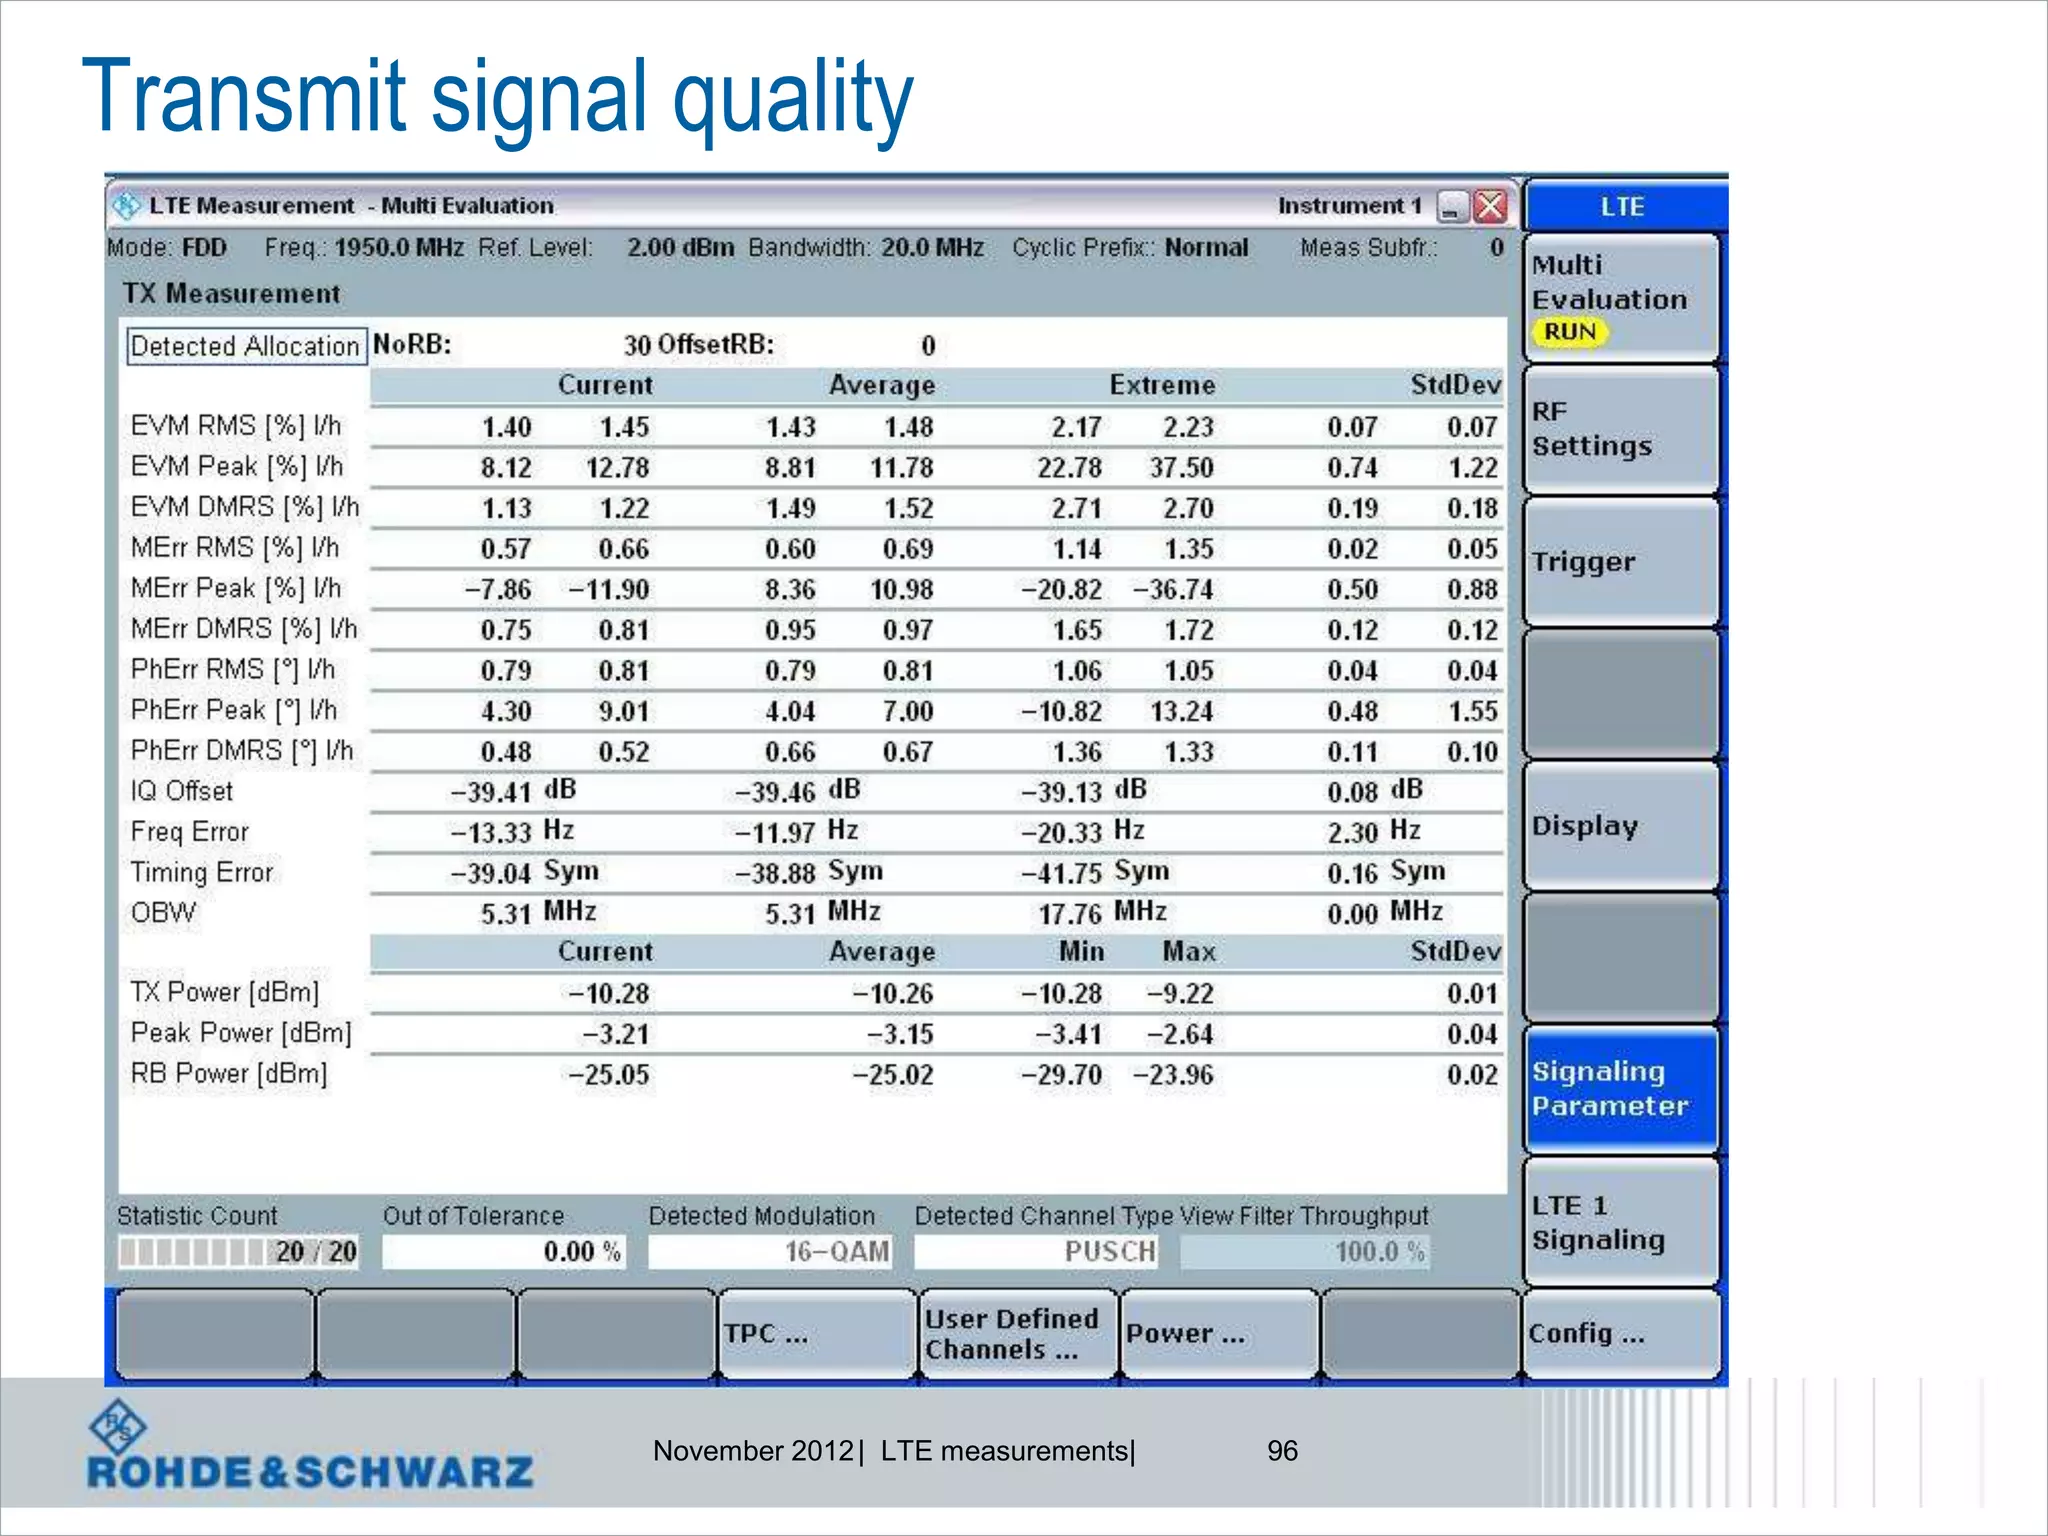Click the -13.33 Hz Freq Error value
This screenshot has width=2048, height=1536.
pyautogui.click(x=512, y=832)
